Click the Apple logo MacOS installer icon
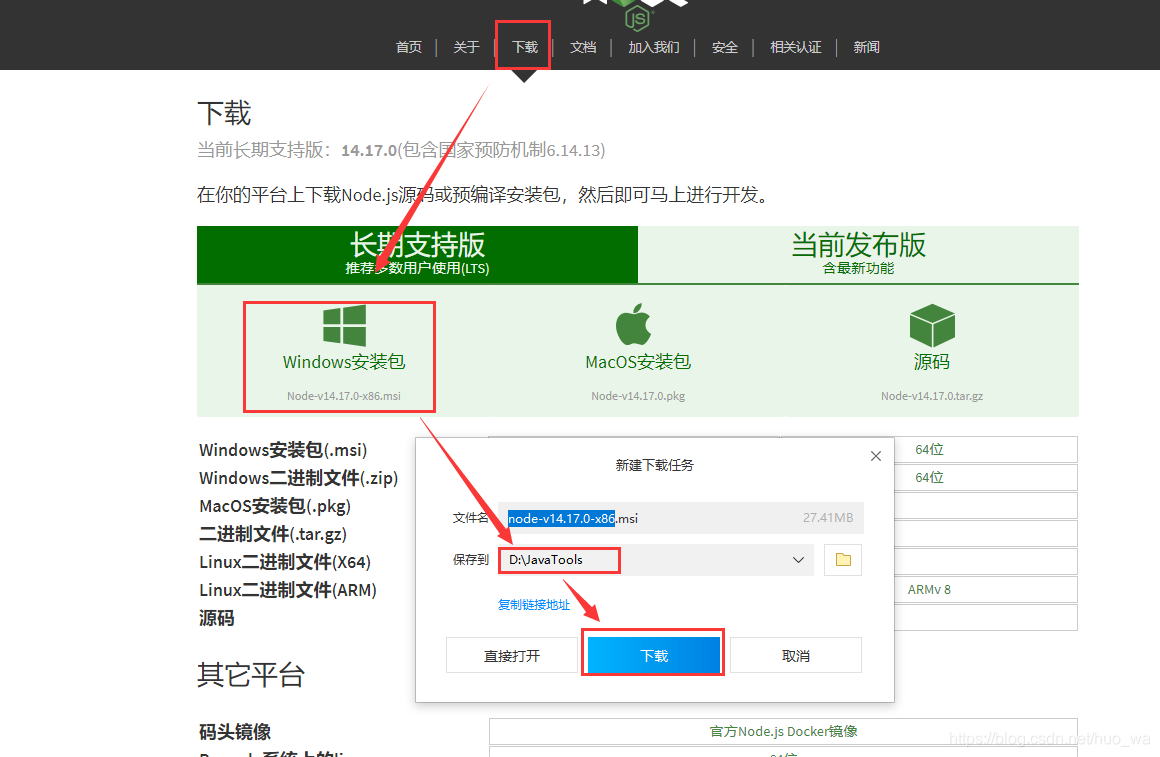The width and height of the screenshot is (1160, 757). point(633,324)
